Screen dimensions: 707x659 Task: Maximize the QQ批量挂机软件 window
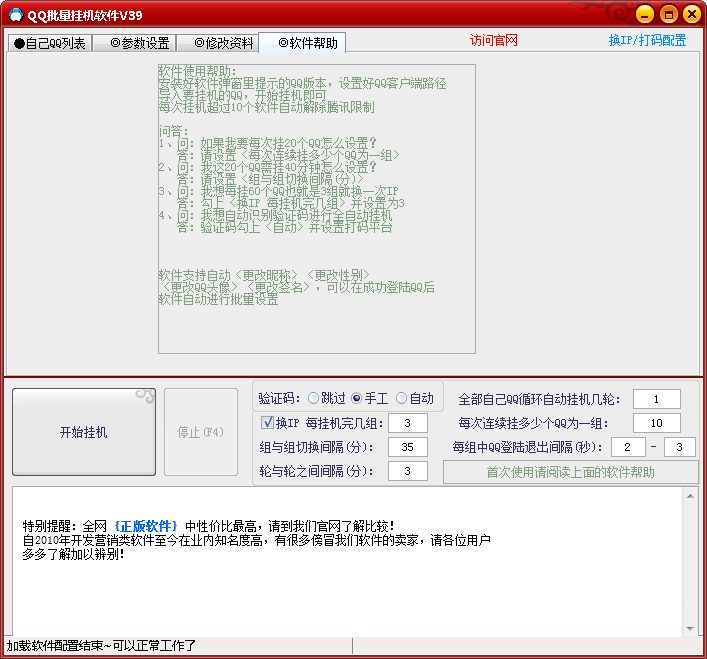[669, 14]
